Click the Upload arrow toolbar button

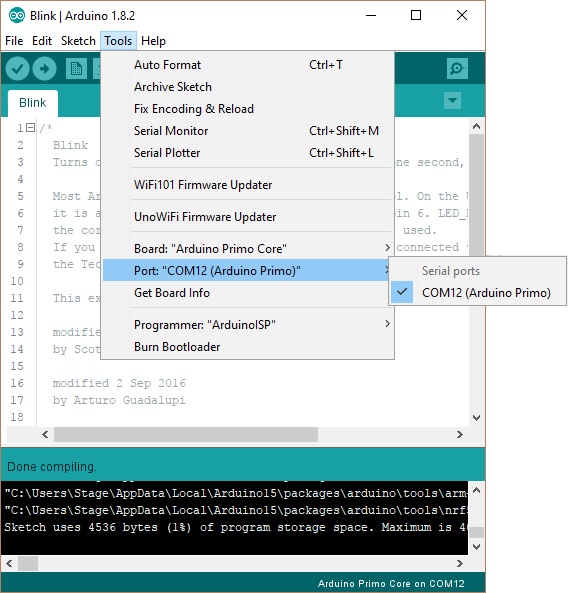45,69
